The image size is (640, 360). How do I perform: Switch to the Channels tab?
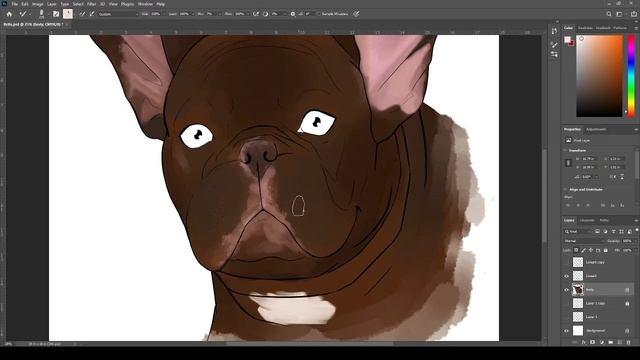coord(587,220)
